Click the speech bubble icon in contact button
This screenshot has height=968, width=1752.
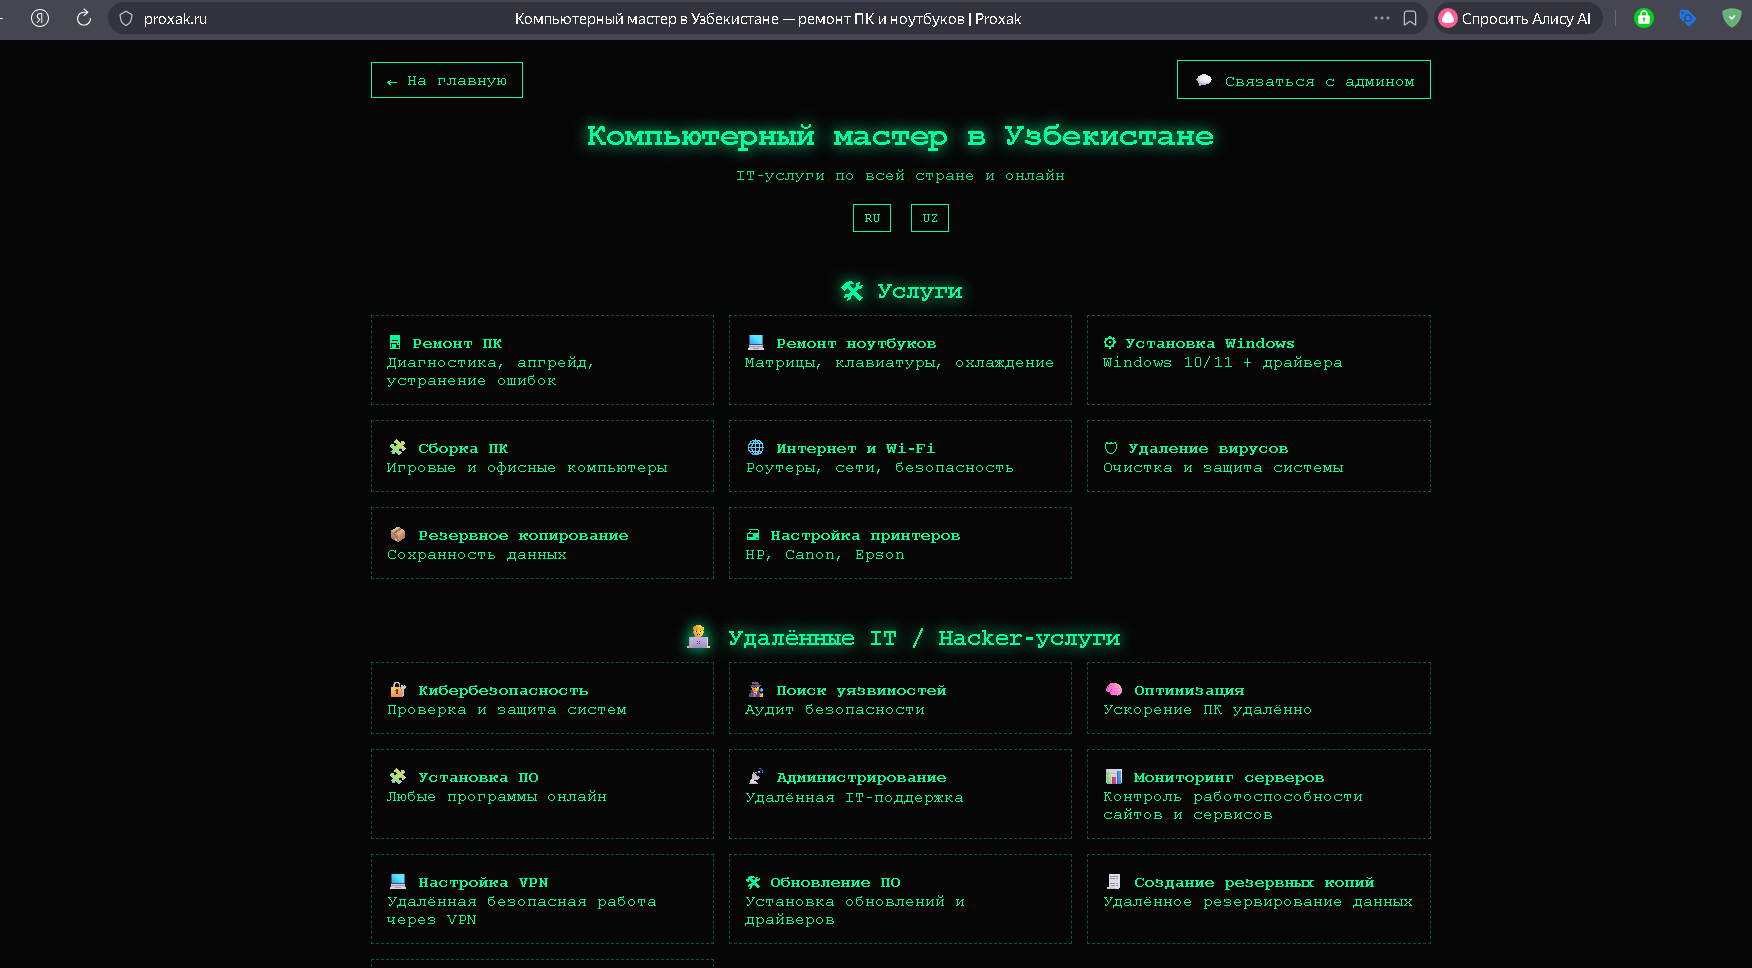click(1204, 80)
